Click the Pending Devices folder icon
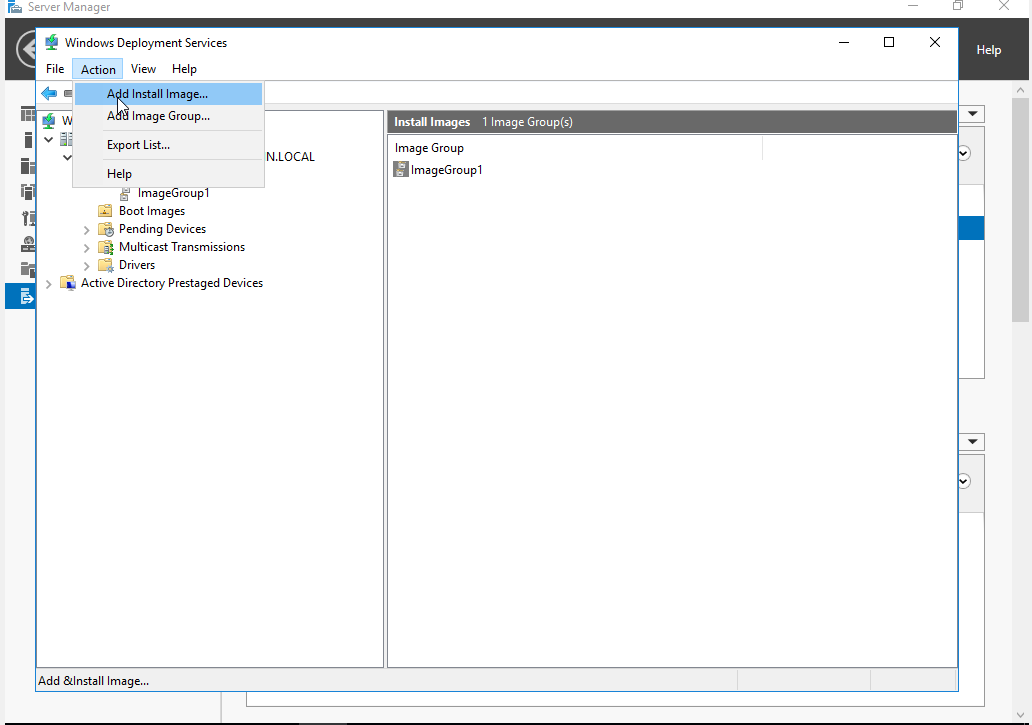 [x=106, y=229]
